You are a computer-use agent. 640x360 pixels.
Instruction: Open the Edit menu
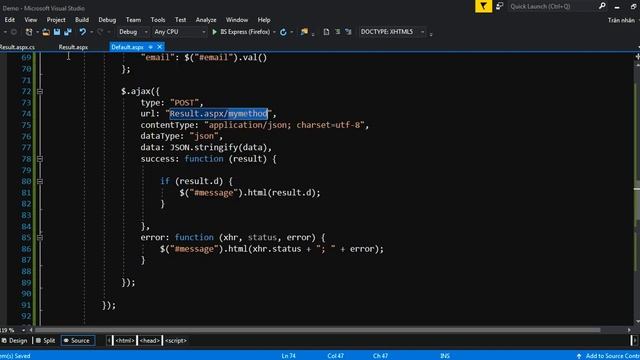9,20
